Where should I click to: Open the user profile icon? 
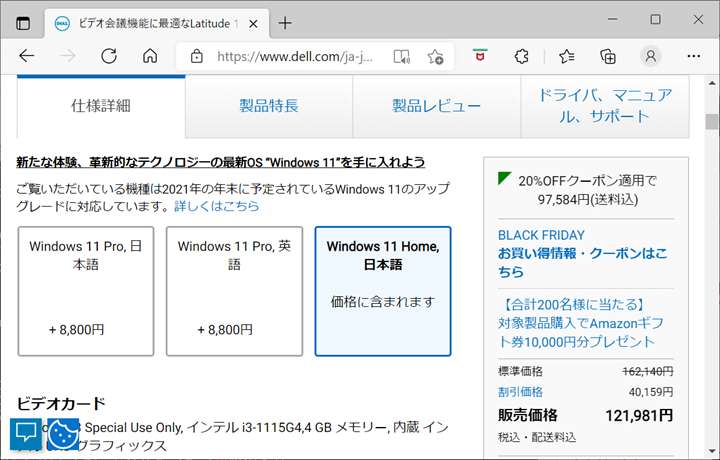click(650, 56)
